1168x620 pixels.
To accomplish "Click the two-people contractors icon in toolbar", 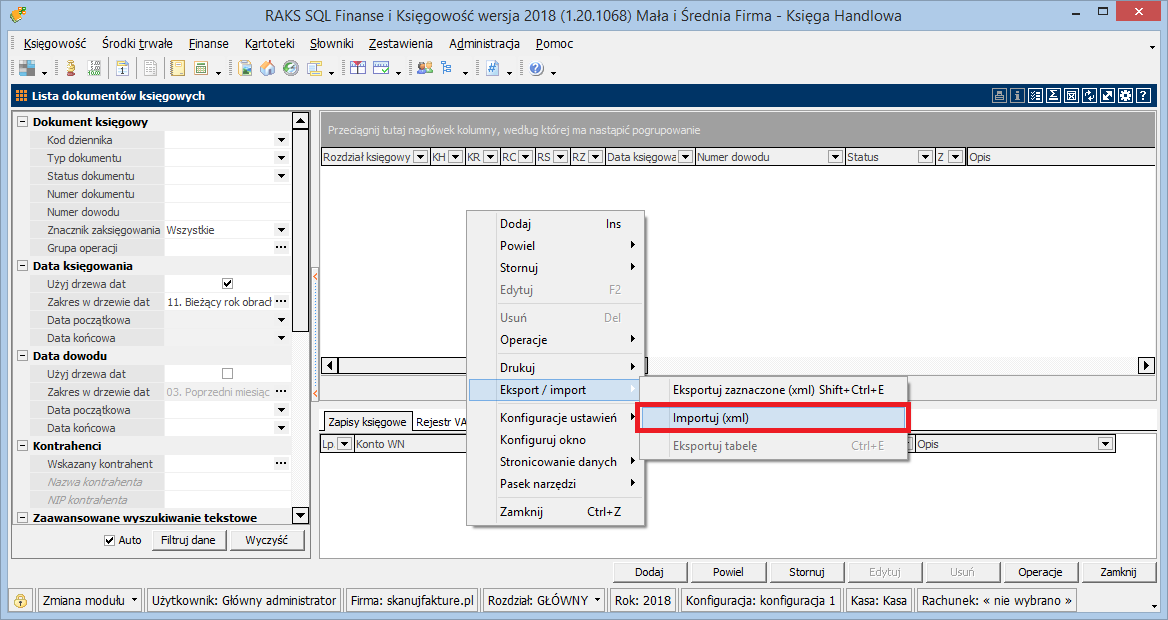I will 424,69.
